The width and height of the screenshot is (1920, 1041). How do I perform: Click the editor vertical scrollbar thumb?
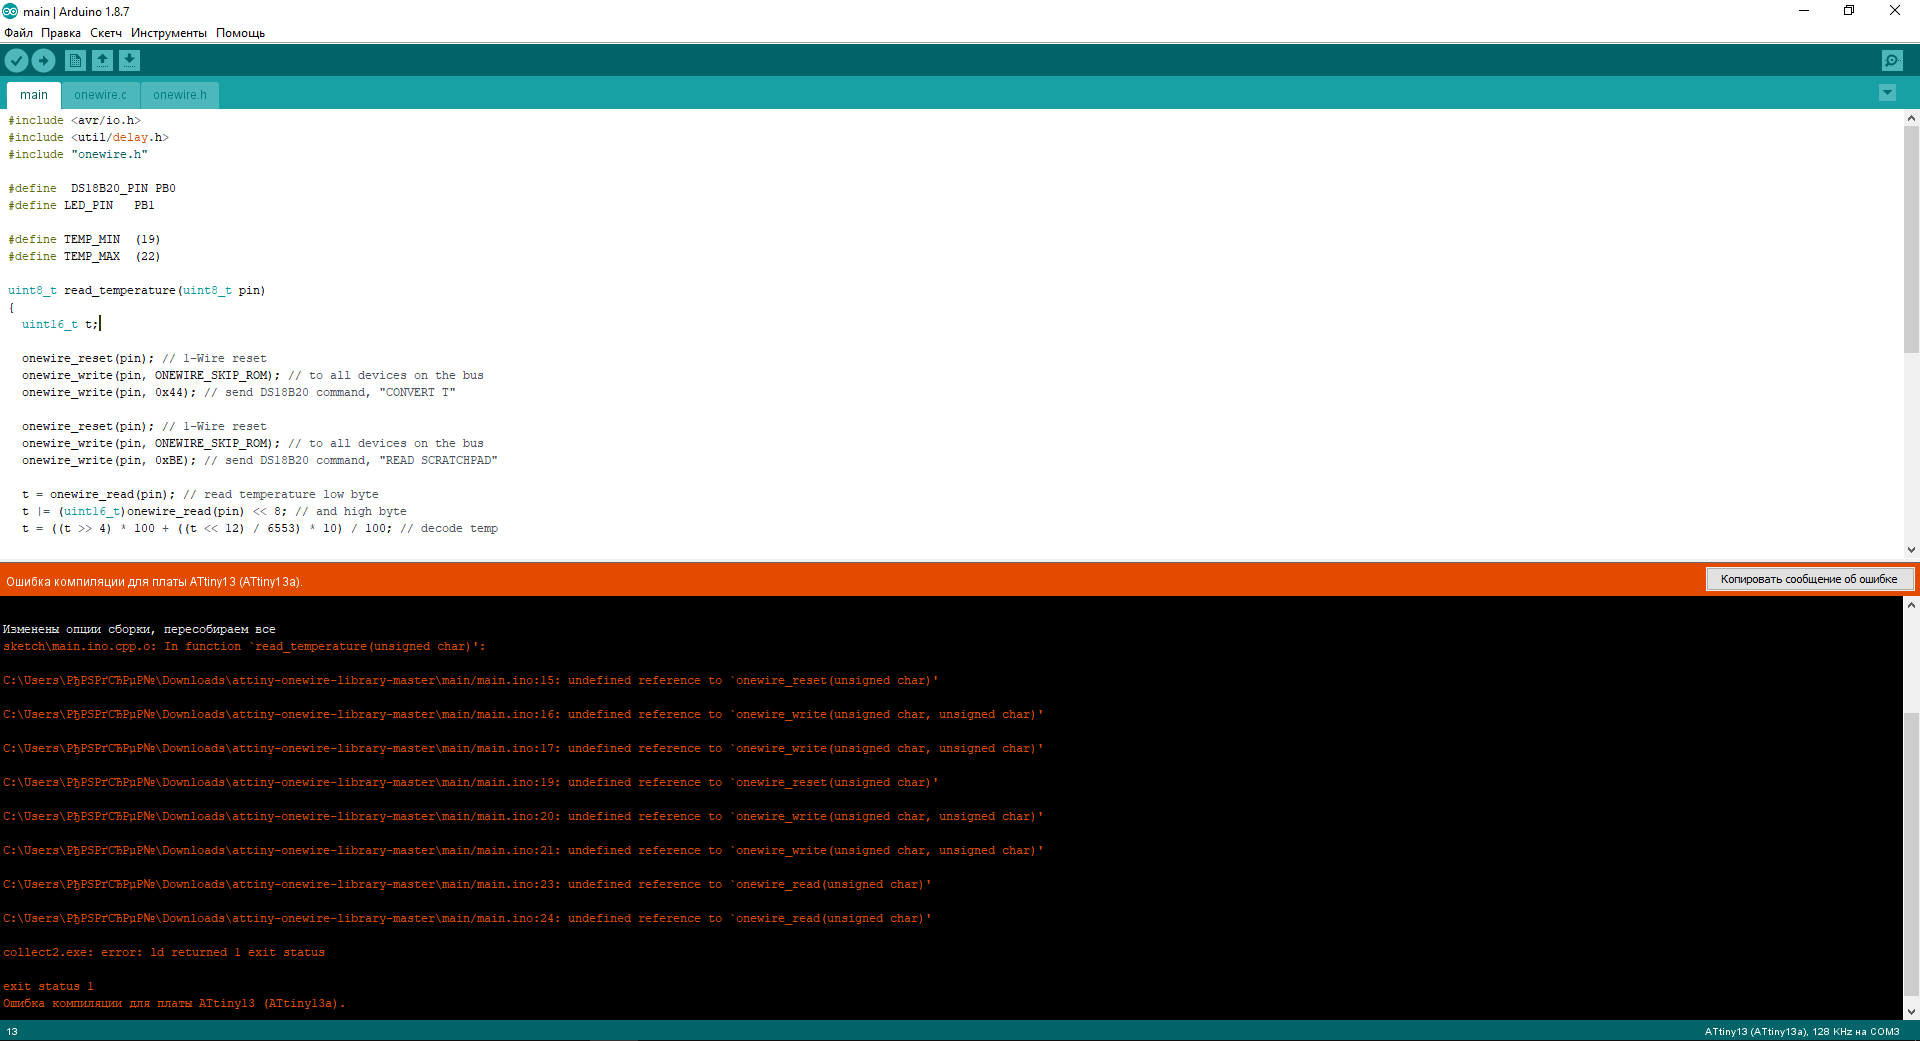click(1911, 239)
